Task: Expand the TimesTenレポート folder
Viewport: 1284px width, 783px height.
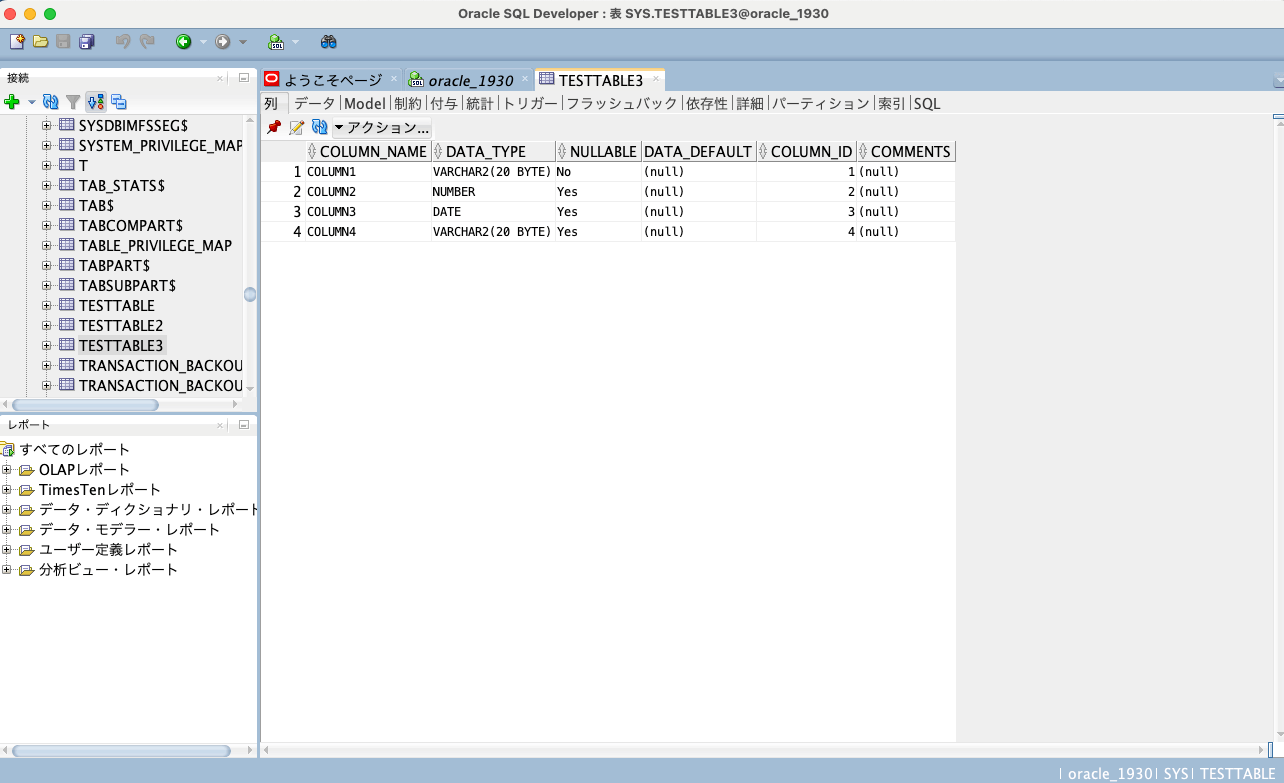Action: pyautogui.click(x=7, y=489)
